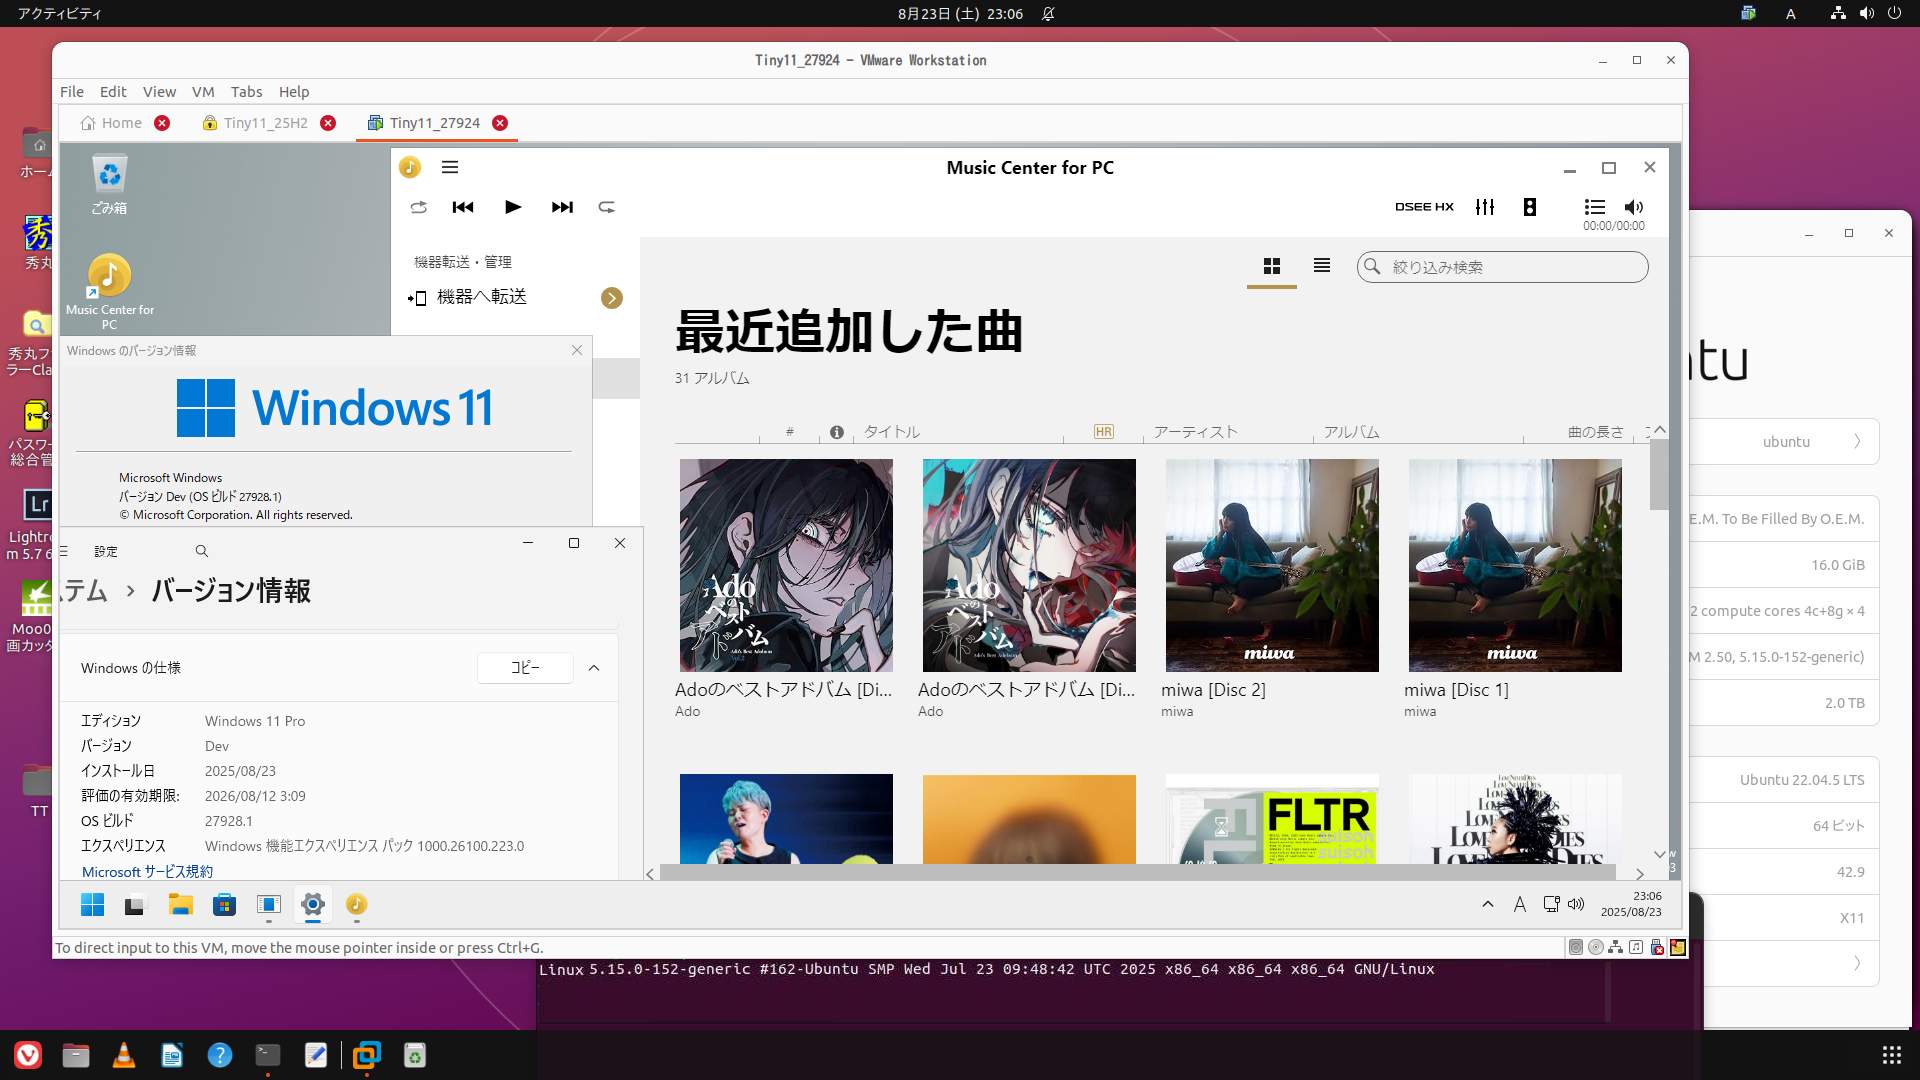Open the VMware Help menu
Image resolution: width=1920 pixels, height=1080 pixels.
[294, 91]
